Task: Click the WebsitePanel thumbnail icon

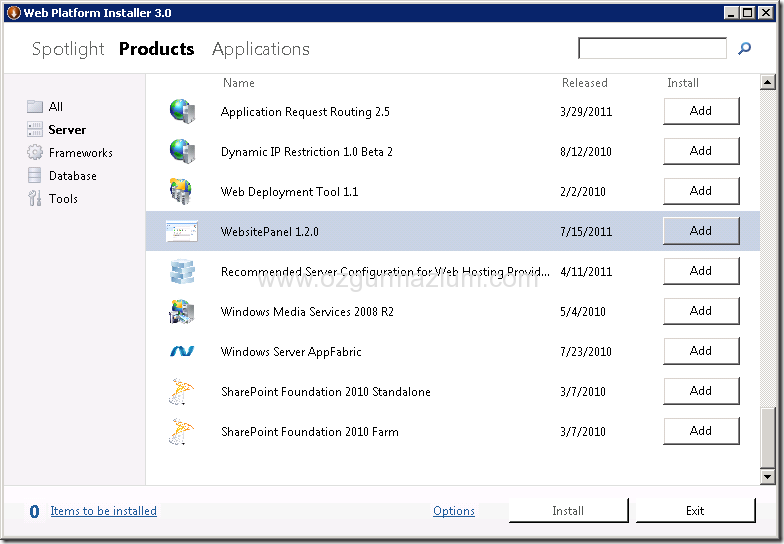Action: coord(182,231)
